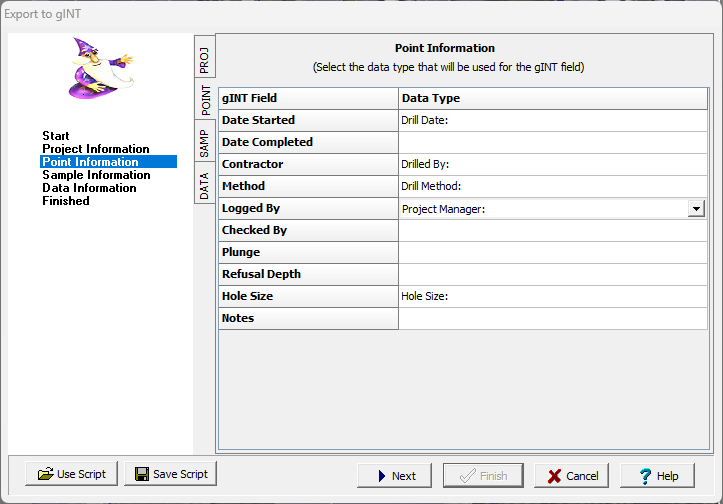
Task: Click the Use Script button
Action: [x=72, y=474]
